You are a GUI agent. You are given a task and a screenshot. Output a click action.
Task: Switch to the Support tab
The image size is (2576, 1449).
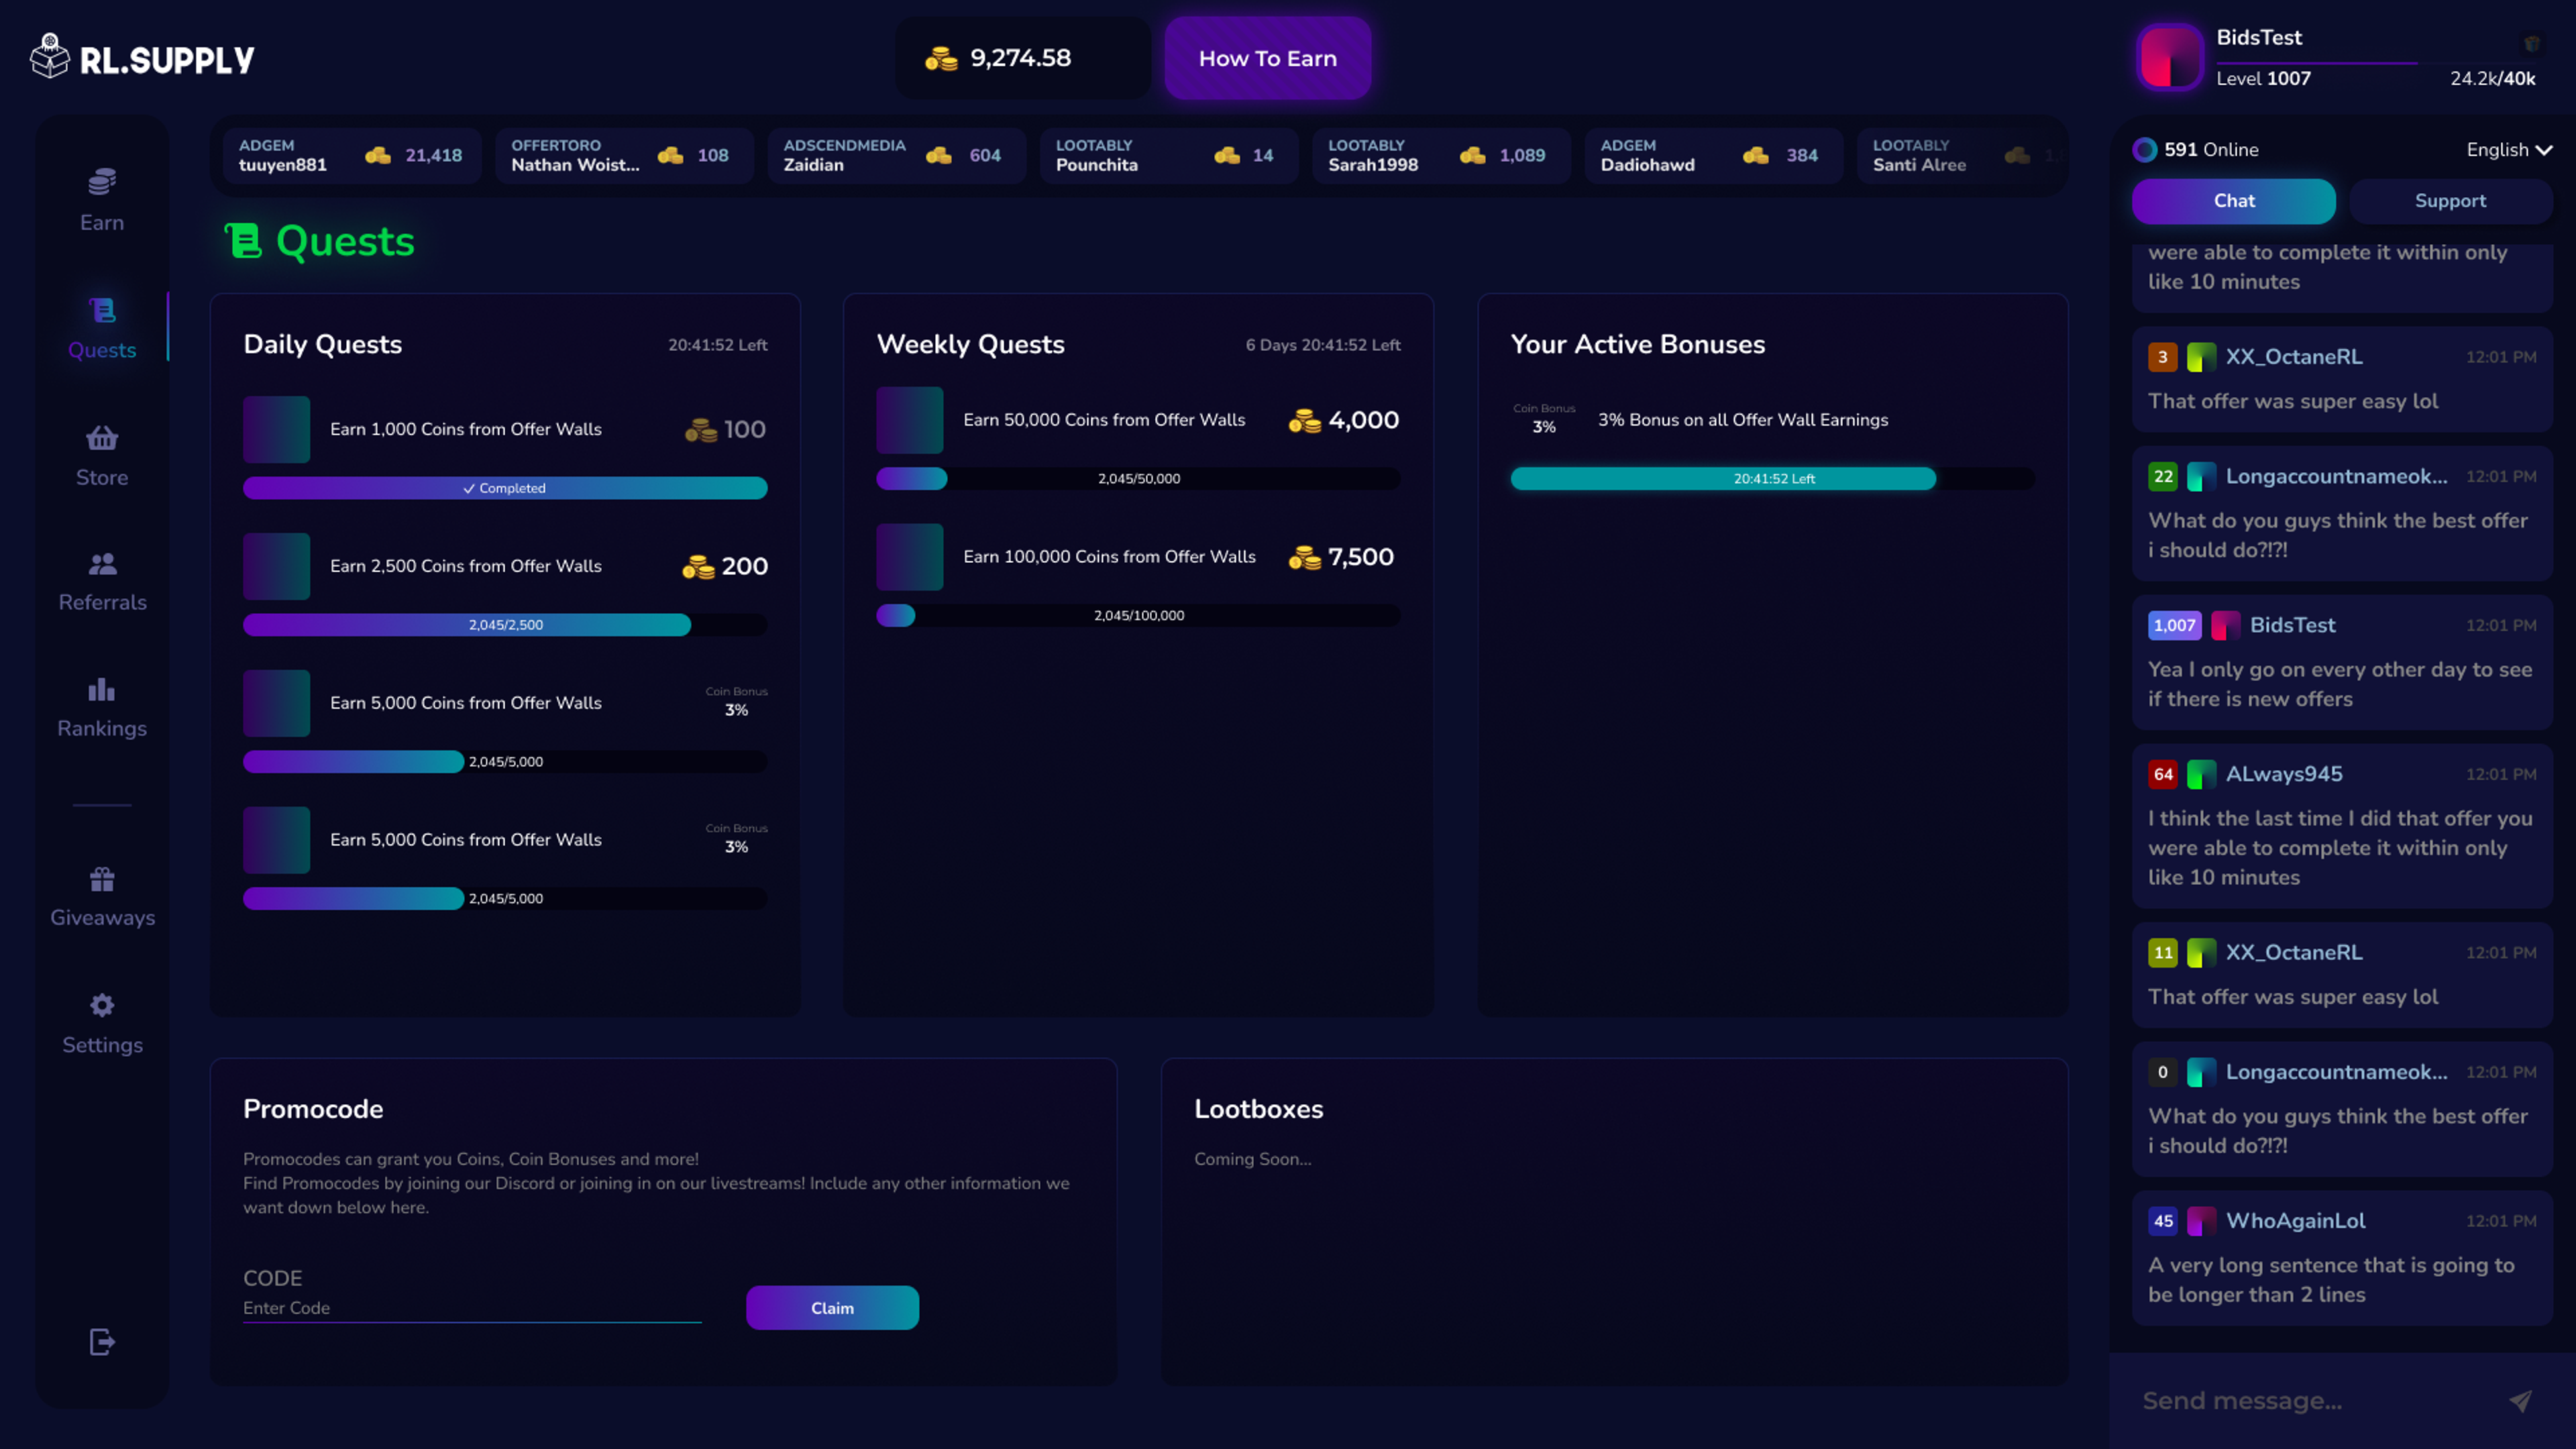tap(2450, 201)
